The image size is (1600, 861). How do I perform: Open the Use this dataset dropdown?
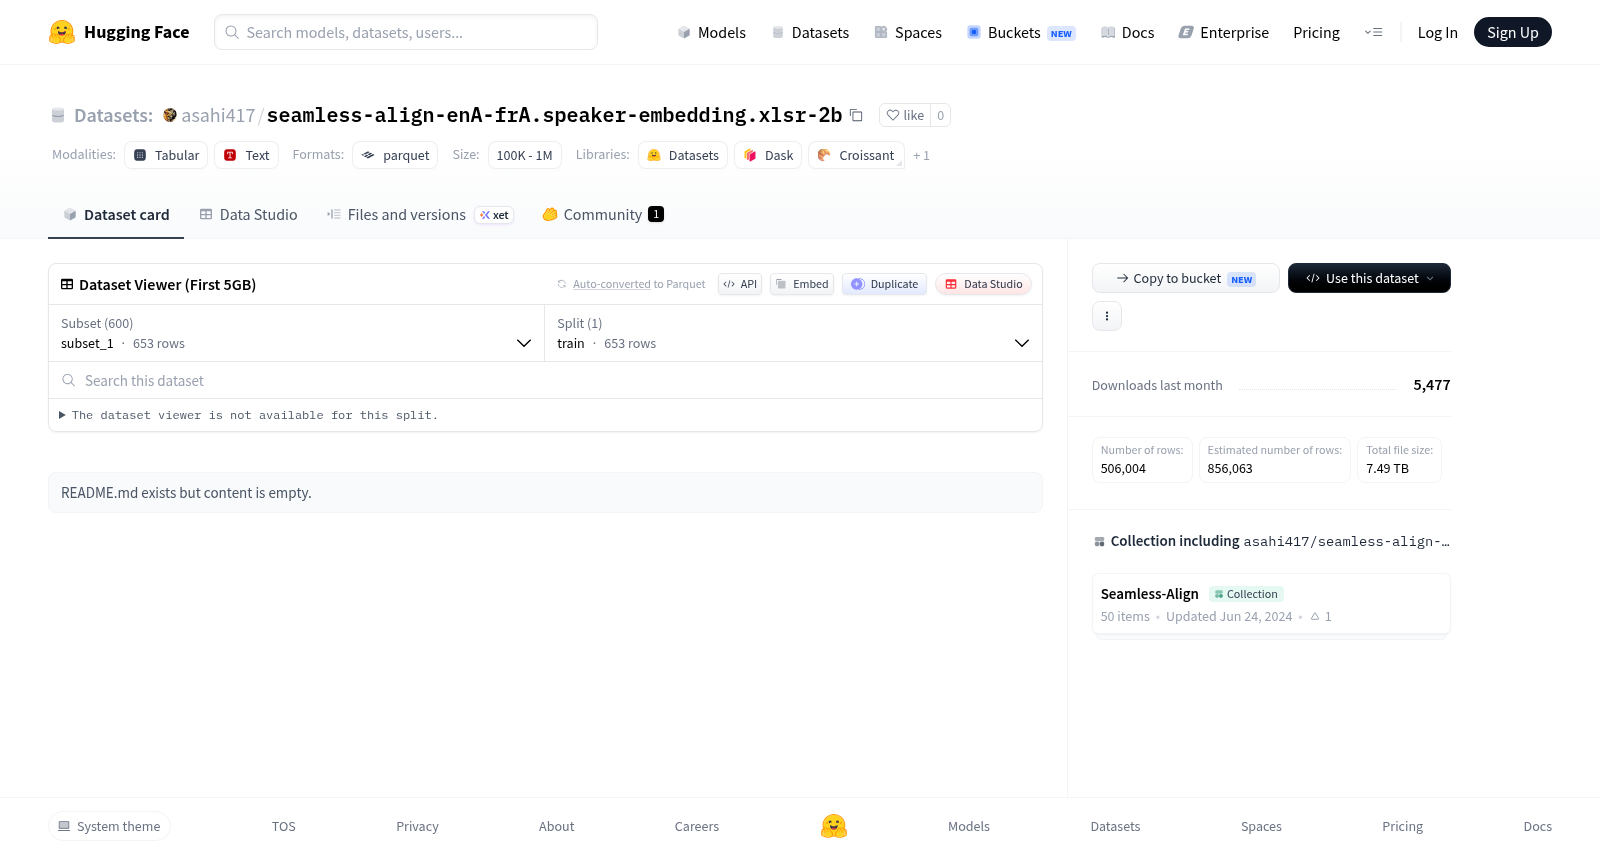(x=1369, y=278)
